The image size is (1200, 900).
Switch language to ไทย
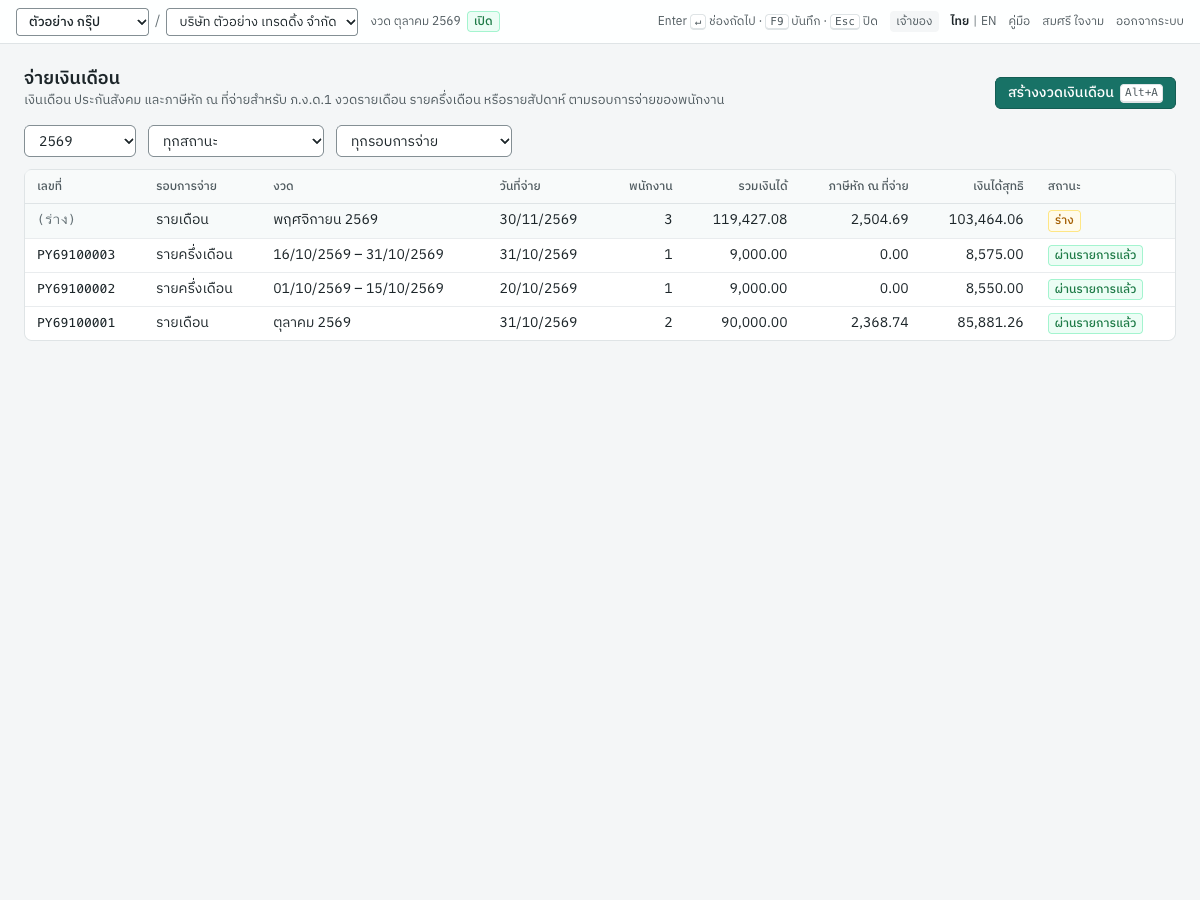[x=959, y=21]
